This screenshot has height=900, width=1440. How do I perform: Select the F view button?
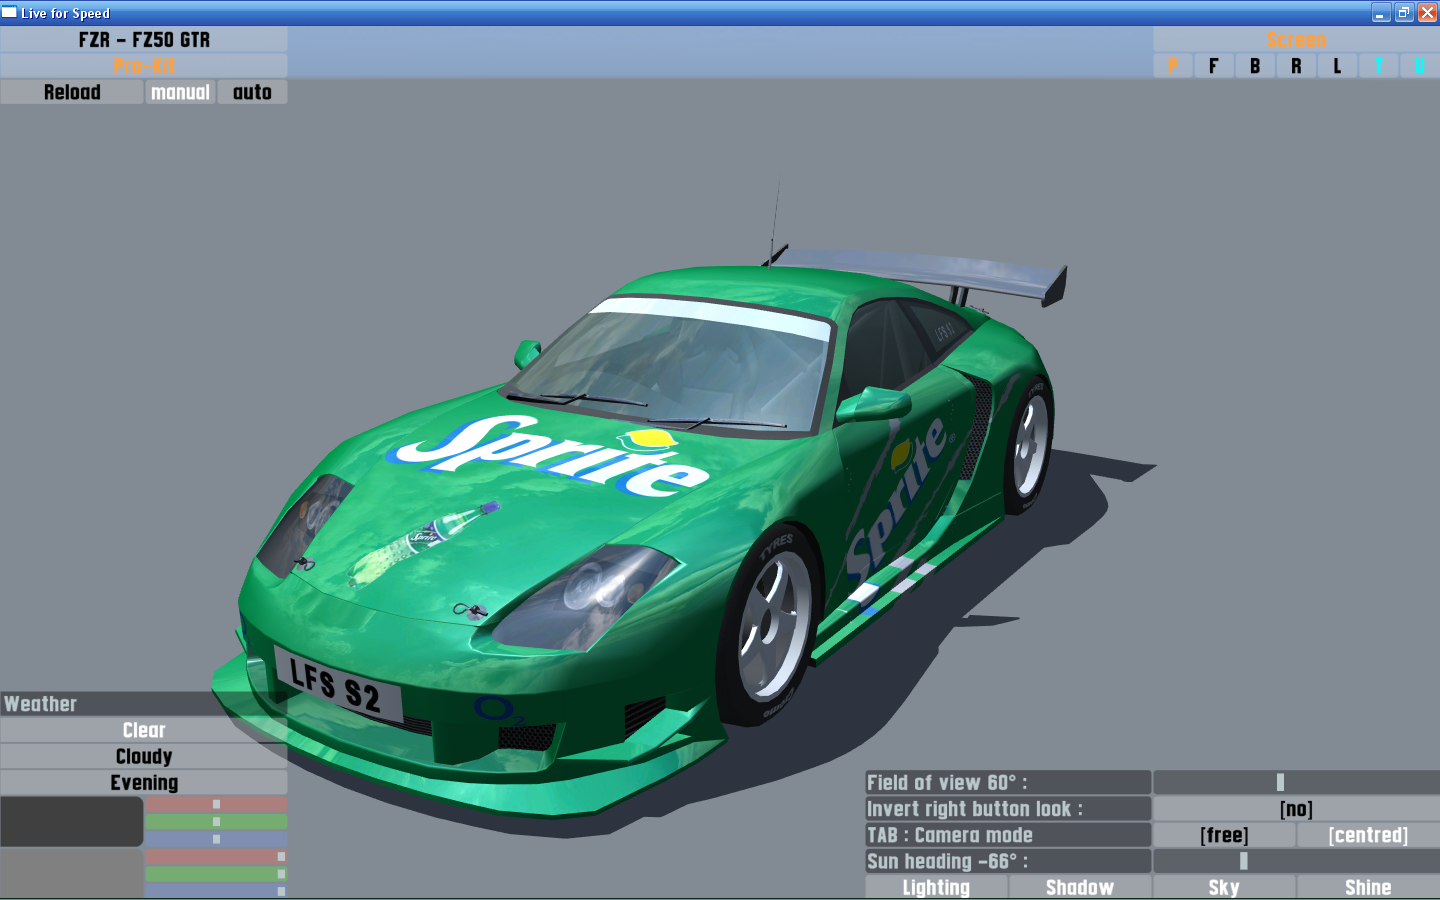[x=1214, y=66]
